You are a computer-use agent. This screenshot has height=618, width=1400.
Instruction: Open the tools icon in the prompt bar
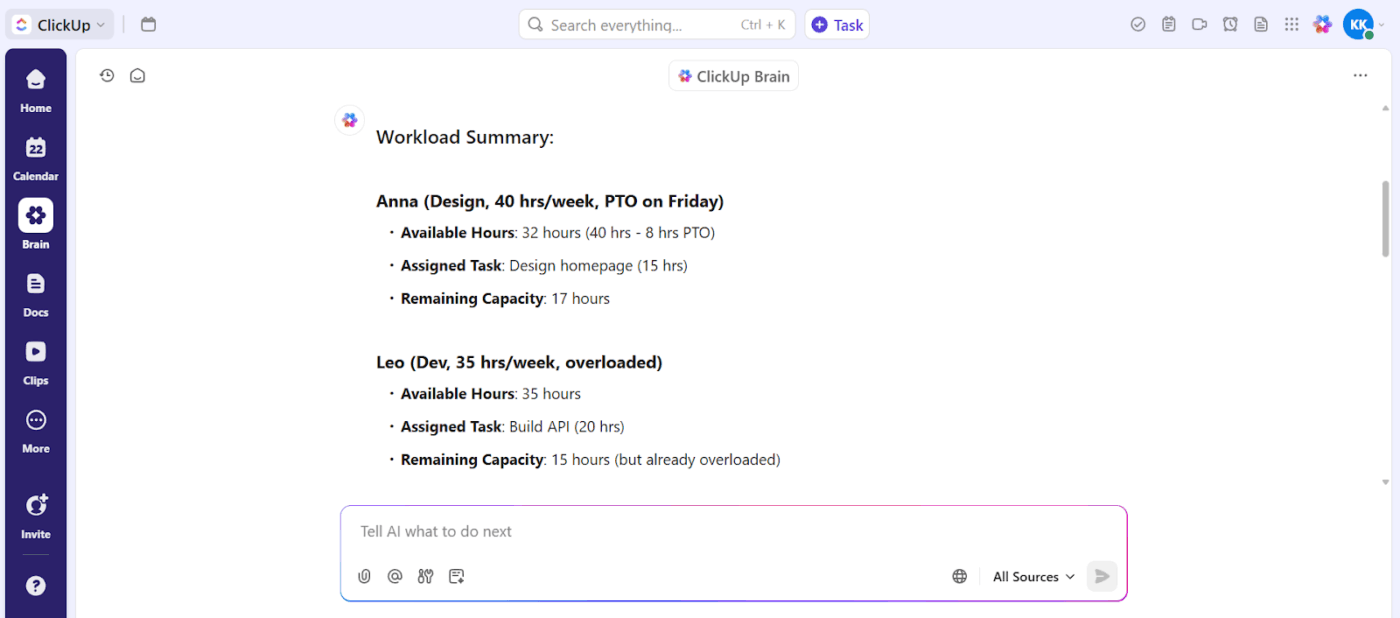click(426, 576)
